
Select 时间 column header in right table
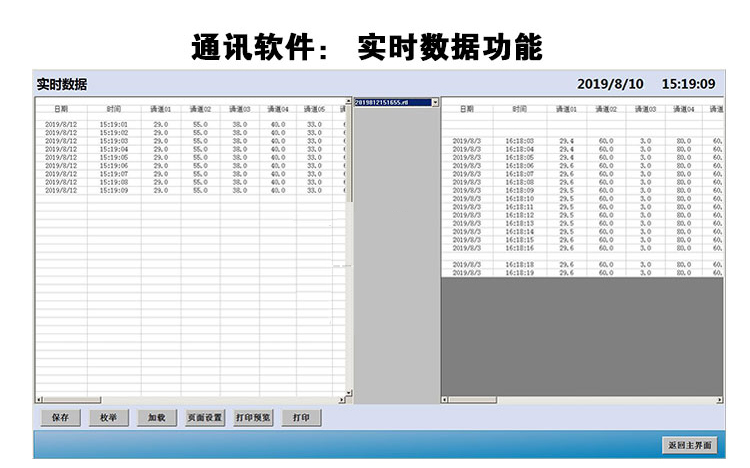[x=519, y=108]
